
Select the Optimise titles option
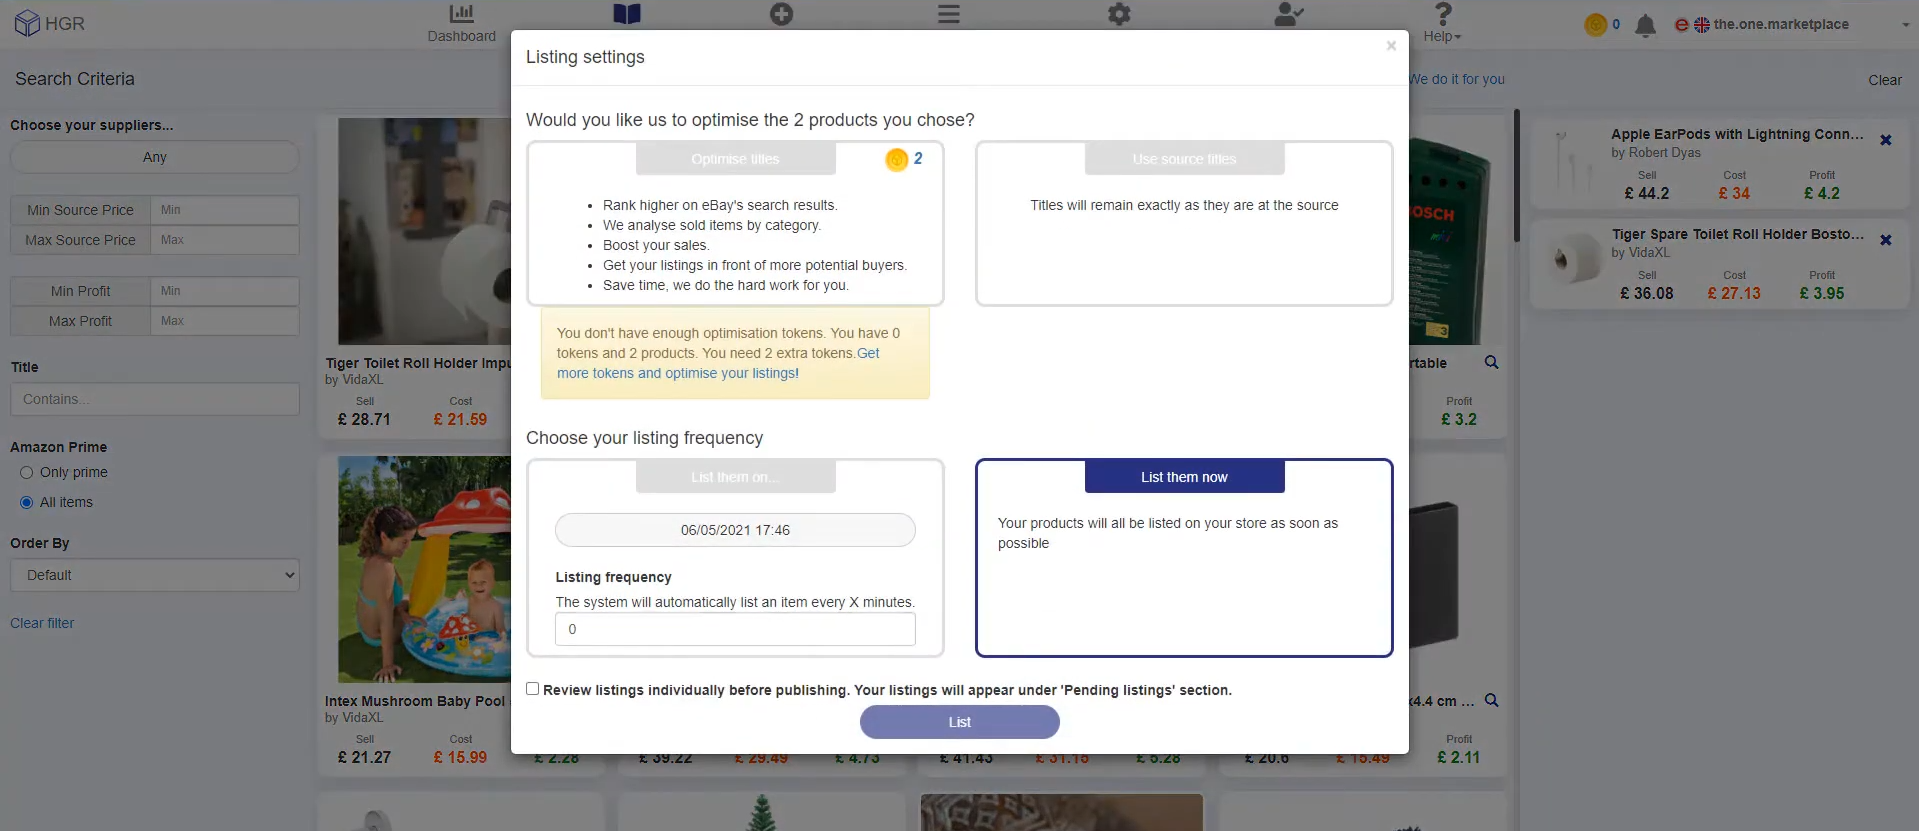[x=735, y=159]
